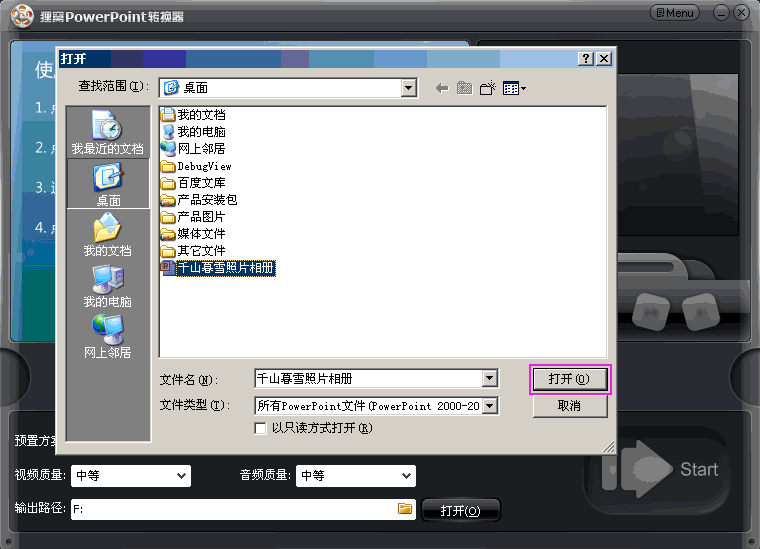Open 我最近的文档 in the places bar
Image resolution: width=760 pixels, height=549 pixels.
point(107,132)
